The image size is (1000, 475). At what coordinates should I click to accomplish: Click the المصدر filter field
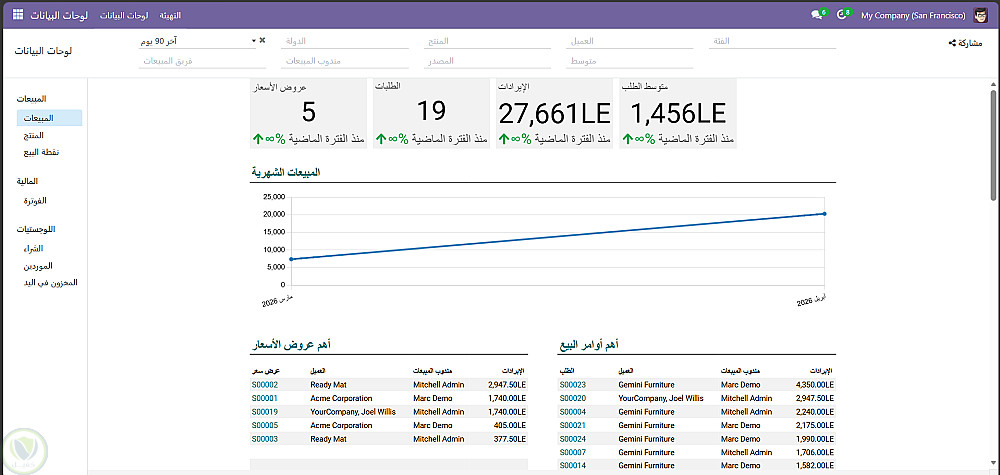point(488,61)
